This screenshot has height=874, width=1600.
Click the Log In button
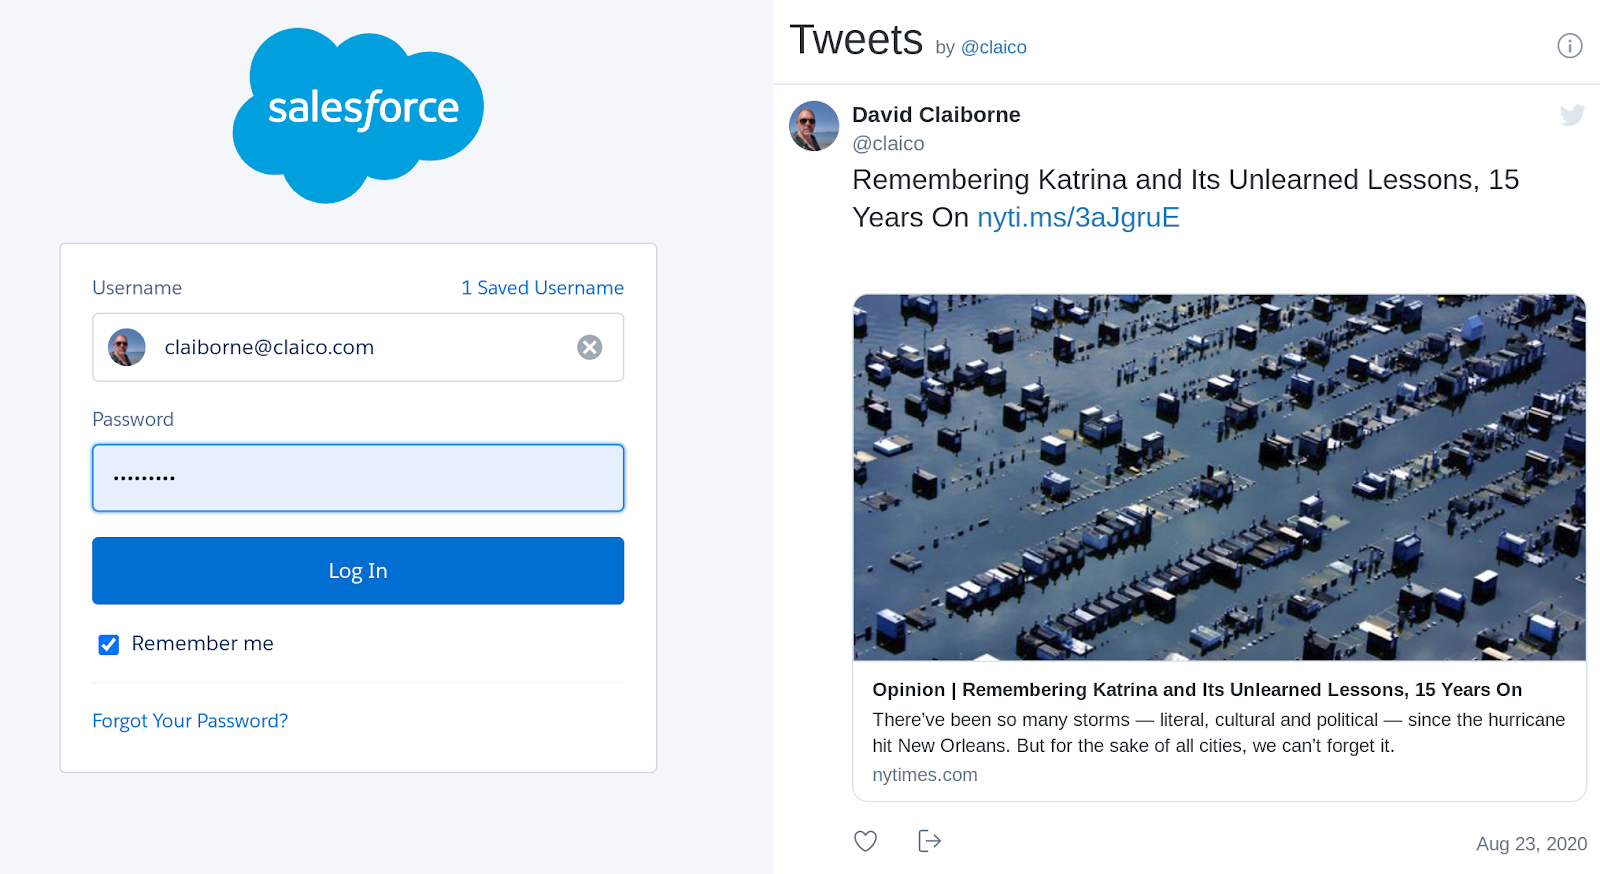point(358,571)
